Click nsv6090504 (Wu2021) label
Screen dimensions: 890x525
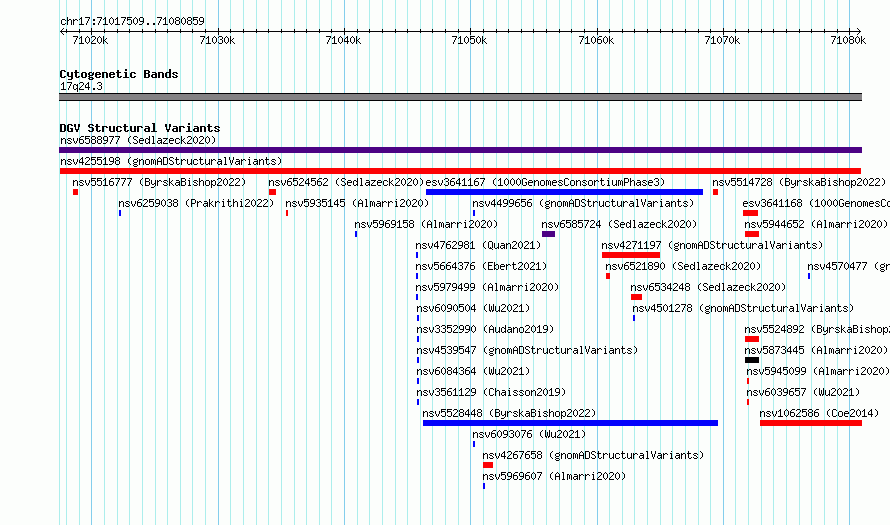coord(473,308)
